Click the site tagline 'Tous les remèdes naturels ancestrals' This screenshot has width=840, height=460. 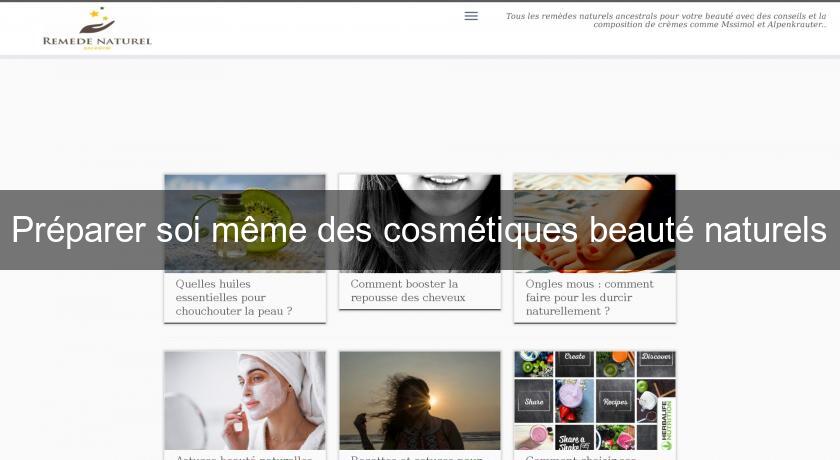pos(666,20)
